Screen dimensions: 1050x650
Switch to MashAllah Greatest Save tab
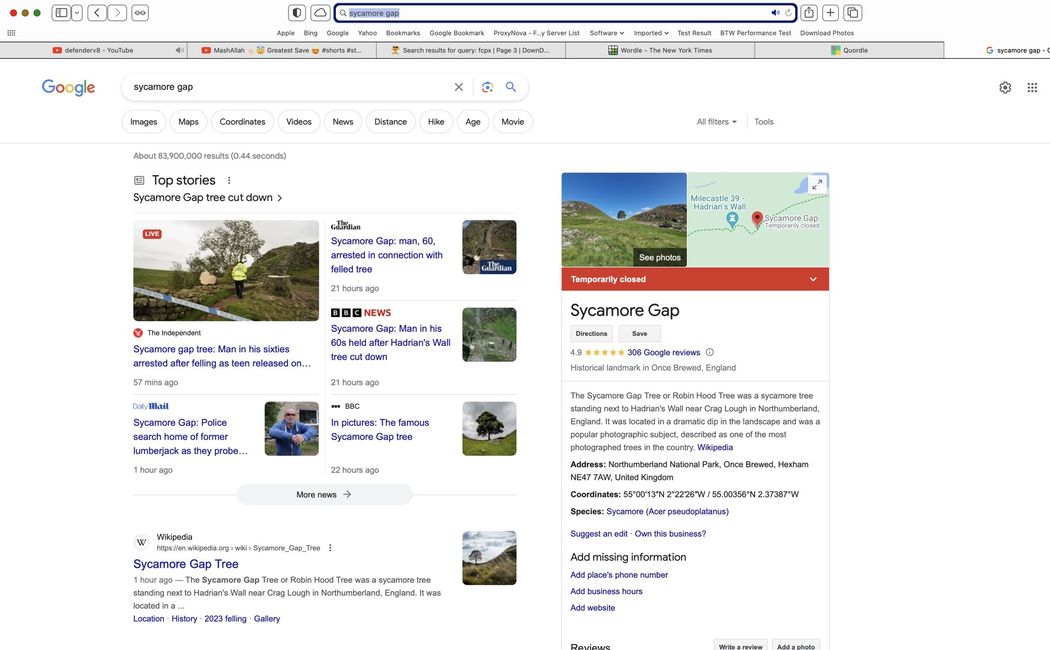point(282,50)
